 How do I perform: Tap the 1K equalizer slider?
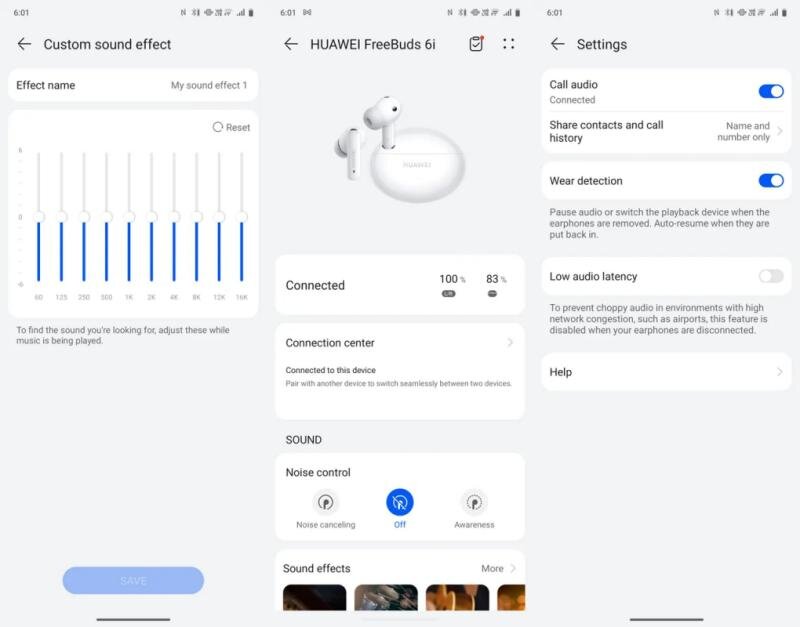click(x=129, y=217)
